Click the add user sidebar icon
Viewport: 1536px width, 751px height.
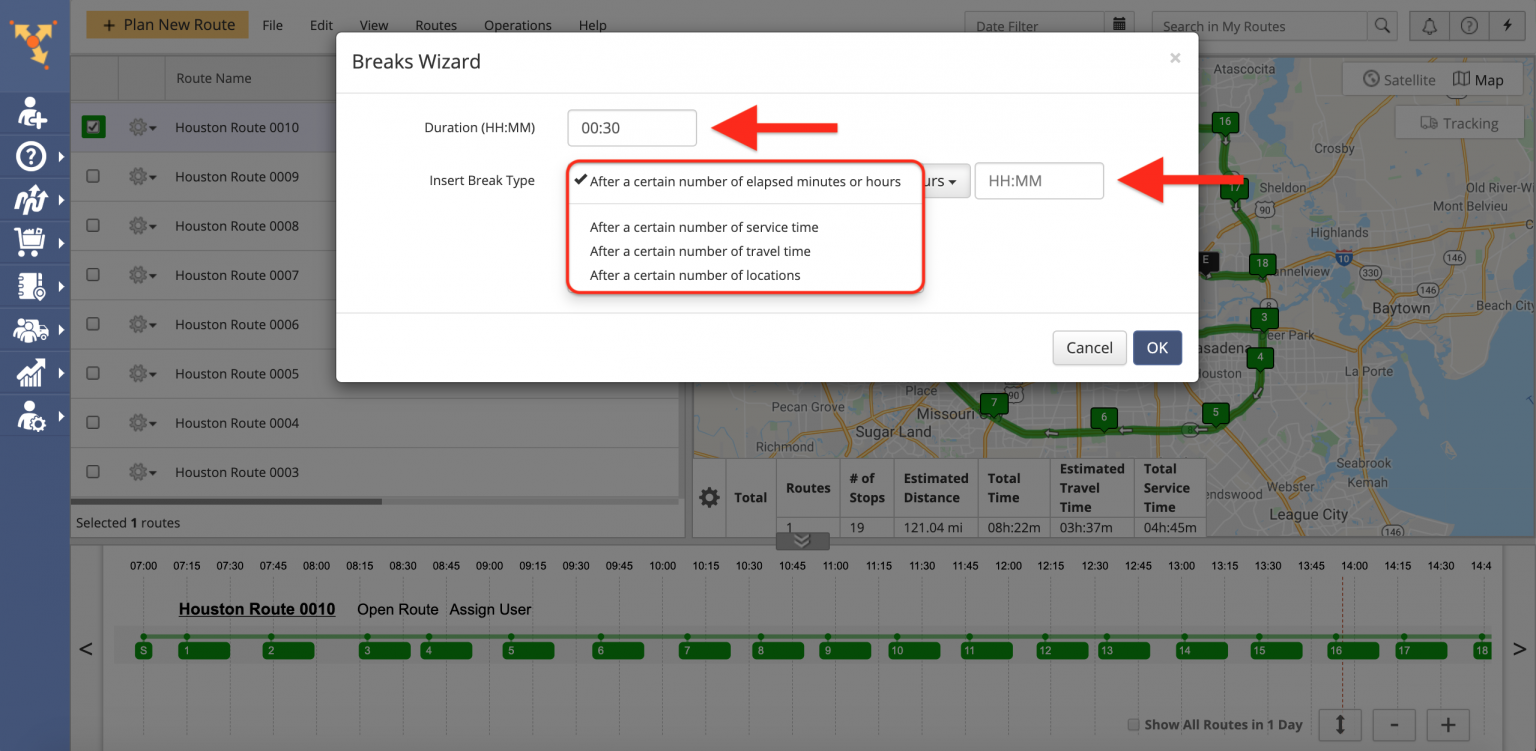tap(31, 113)
